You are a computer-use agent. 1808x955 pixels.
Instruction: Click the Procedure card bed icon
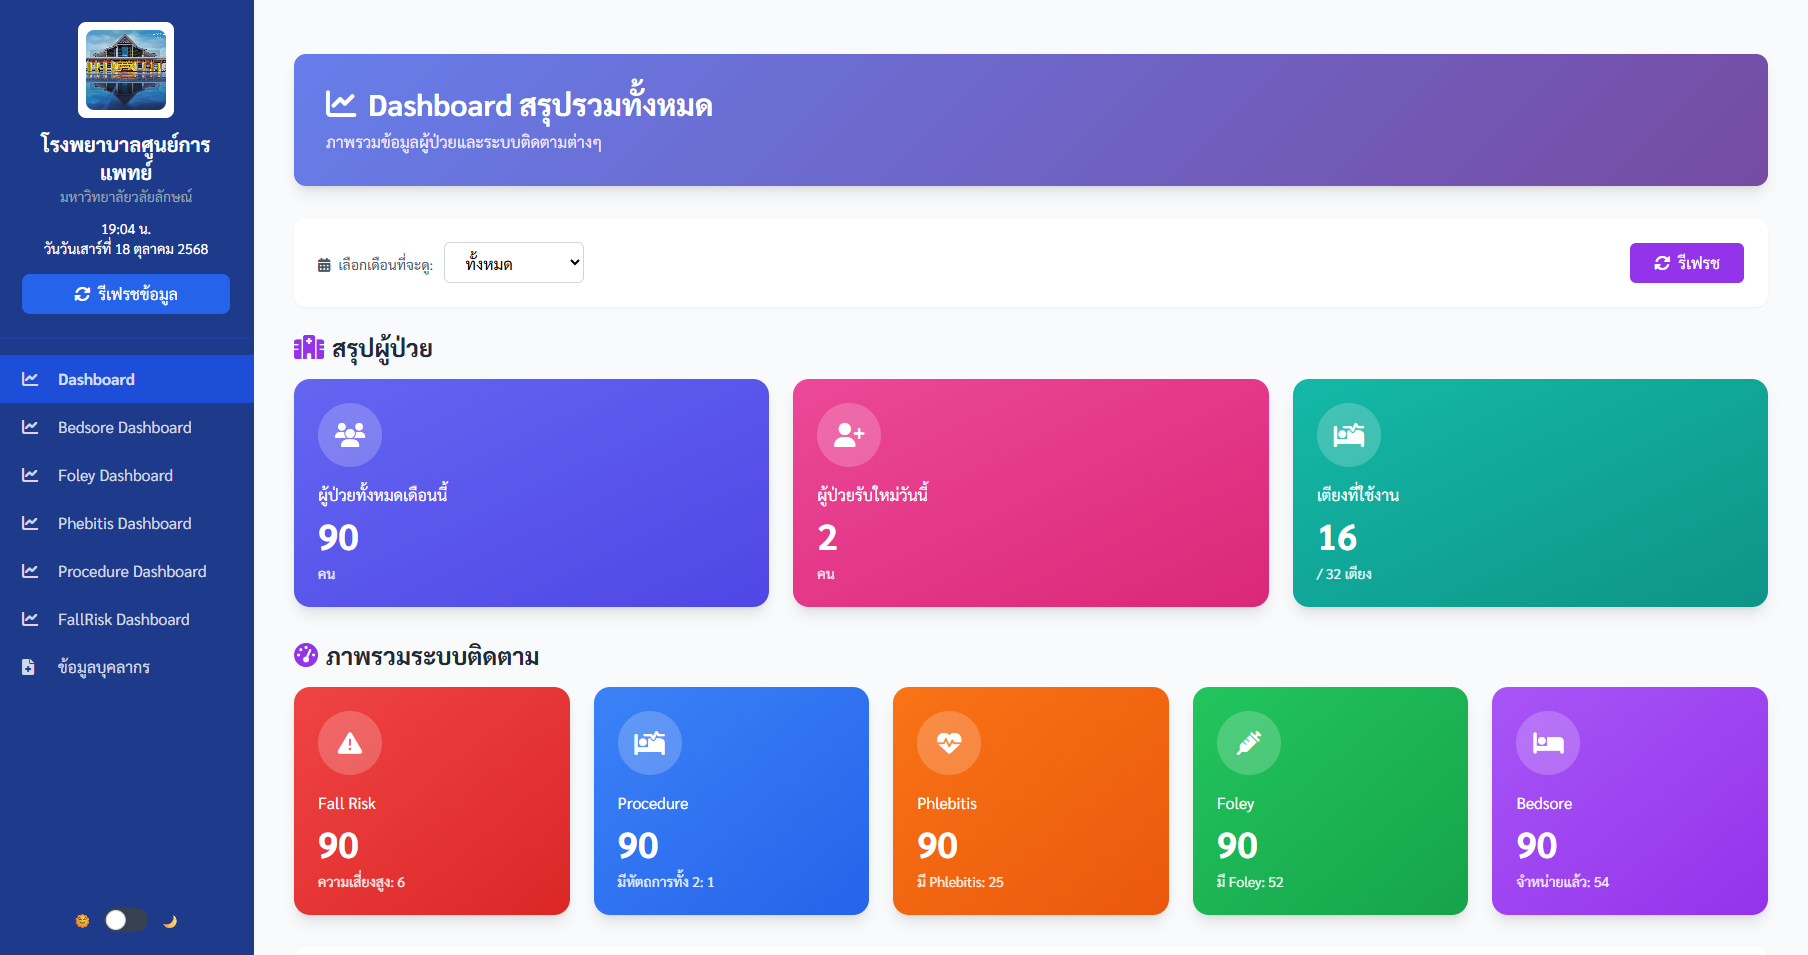[649, 743]
